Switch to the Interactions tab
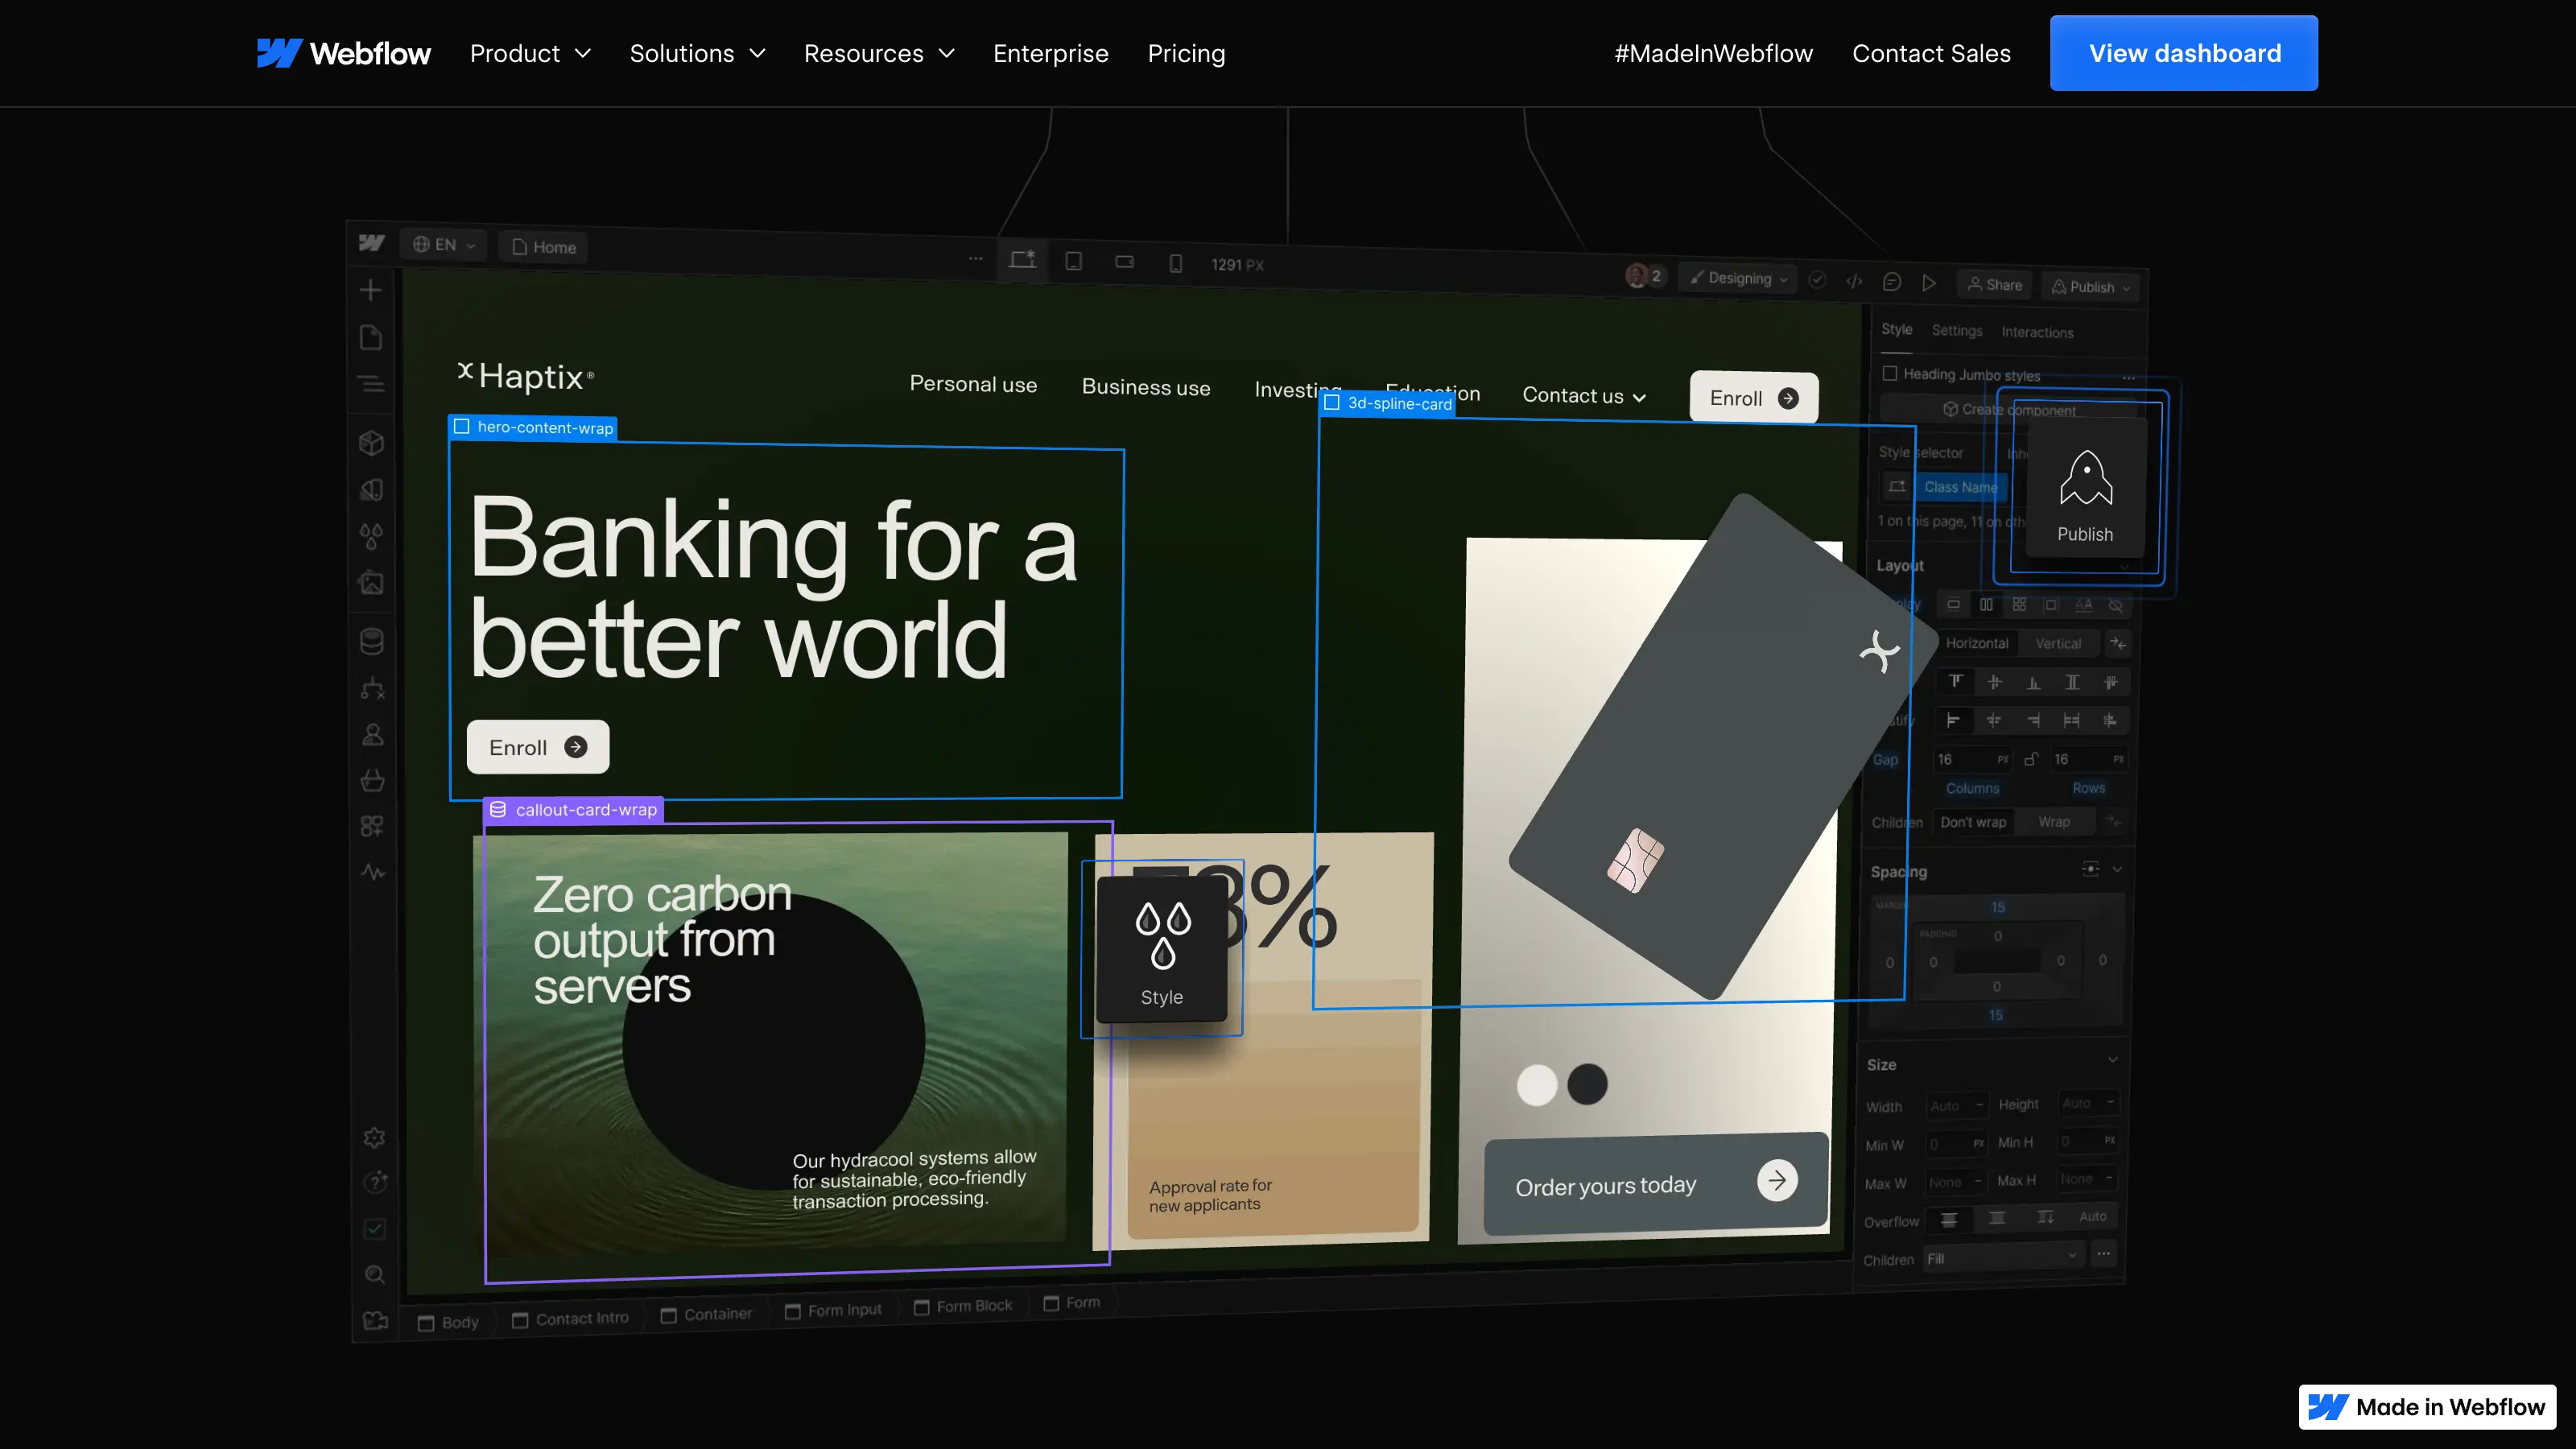Screen dimensions: 2576x1449 pos(2037,332)
